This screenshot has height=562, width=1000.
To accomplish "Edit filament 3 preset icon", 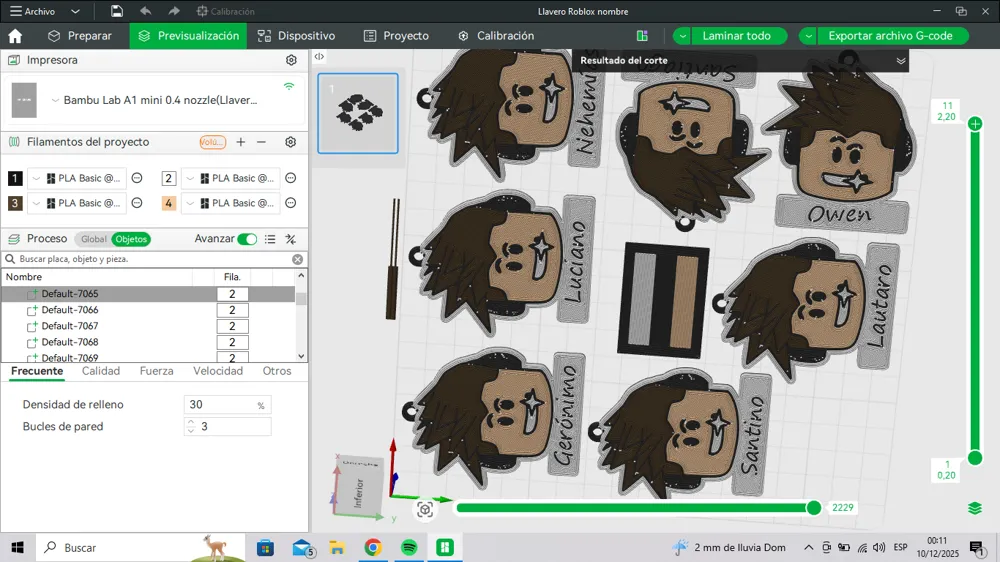I will pos(137,203).
